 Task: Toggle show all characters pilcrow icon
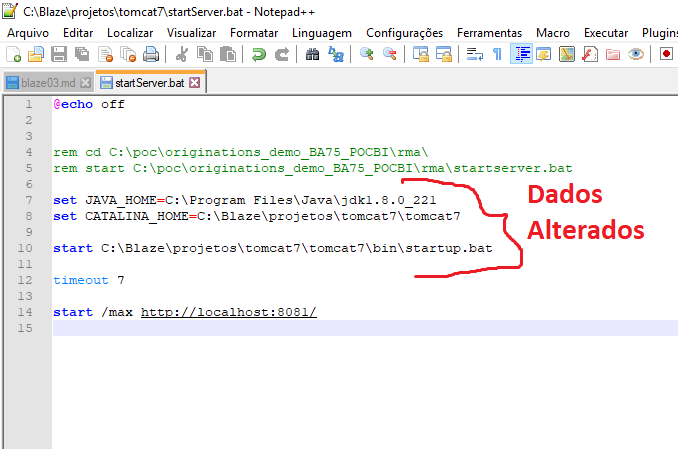[497, 54]
